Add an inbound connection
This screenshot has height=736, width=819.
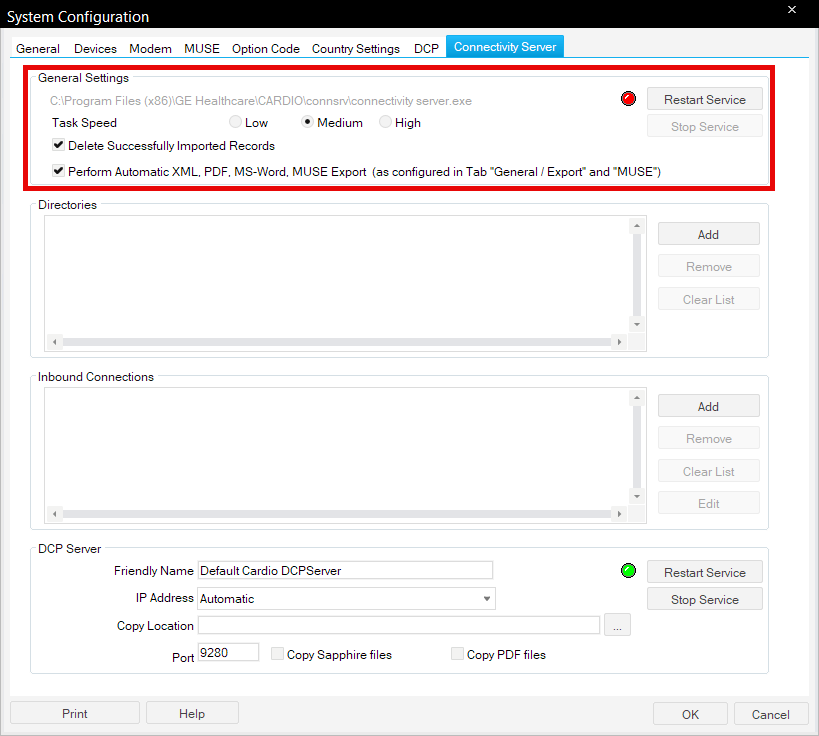coord(708,406)
